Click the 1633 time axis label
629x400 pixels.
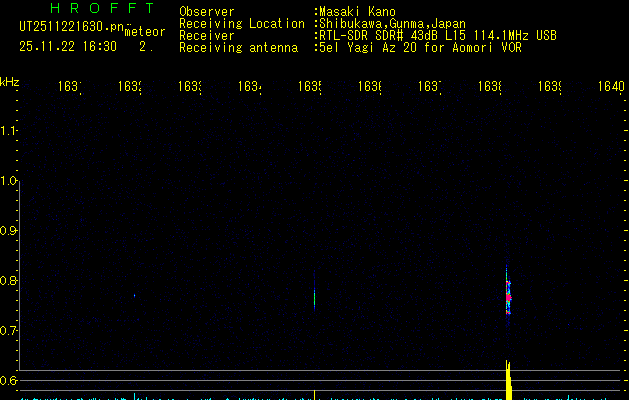189,86
